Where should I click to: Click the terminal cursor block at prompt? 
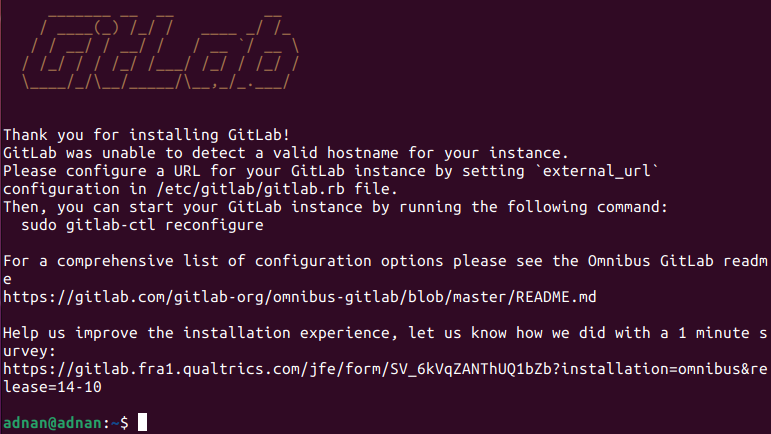(x=142, y=422)
